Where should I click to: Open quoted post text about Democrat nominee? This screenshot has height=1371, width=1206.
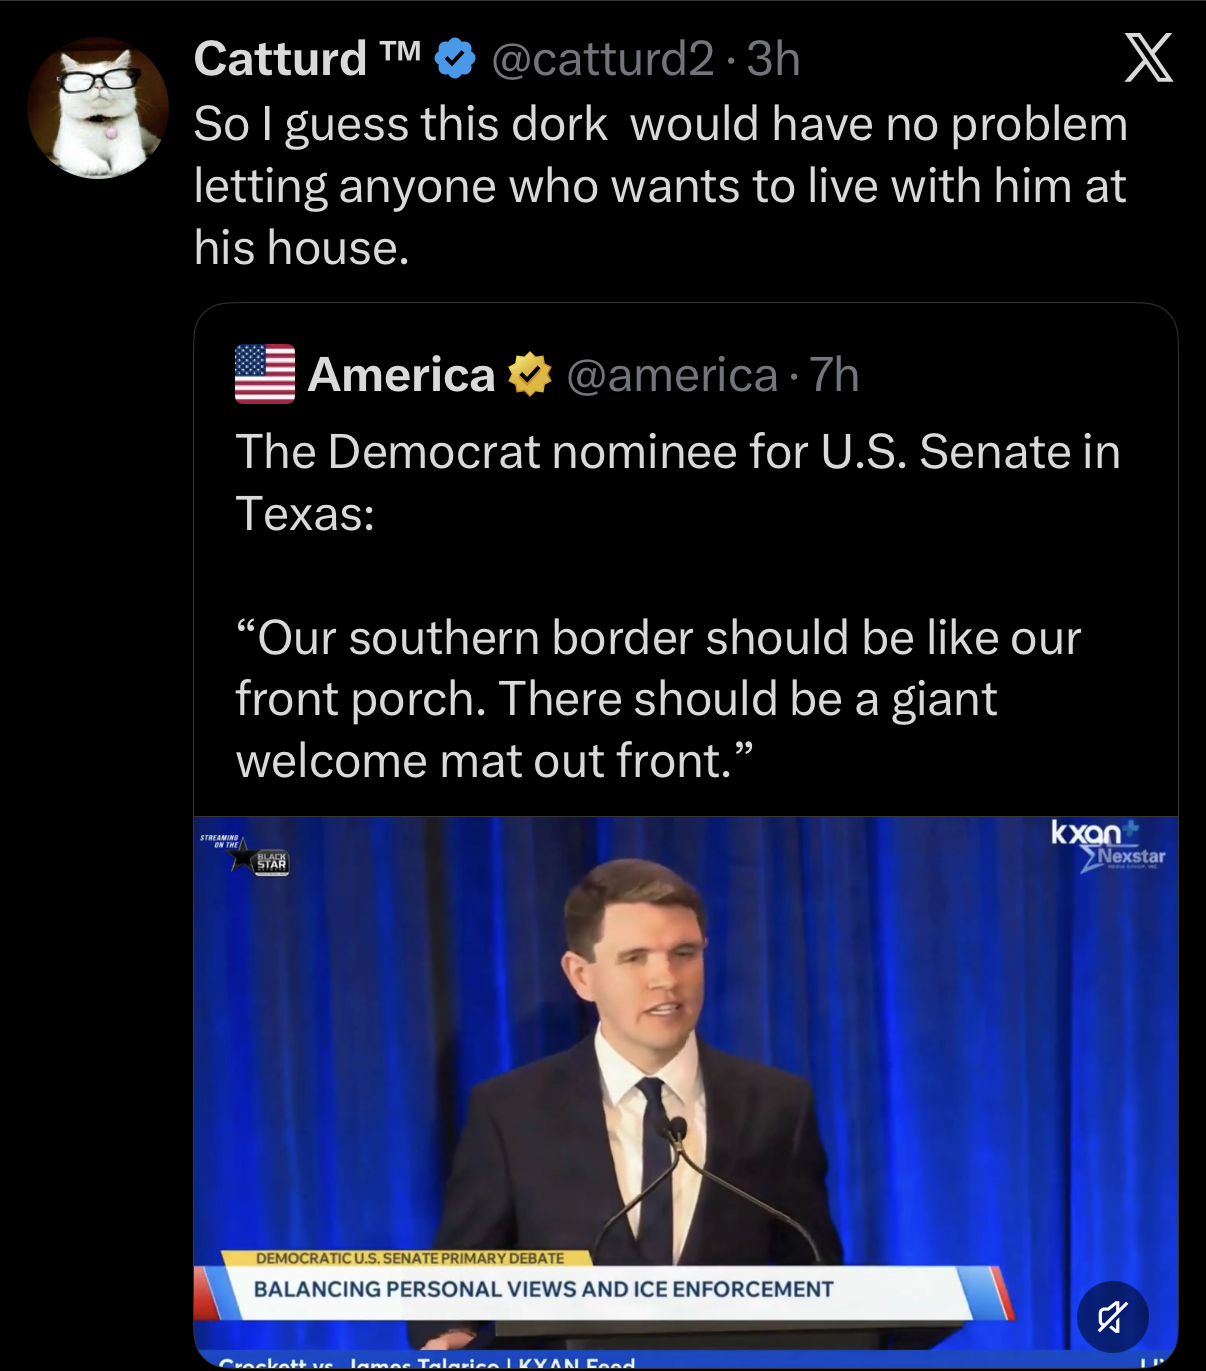point(677,482)
